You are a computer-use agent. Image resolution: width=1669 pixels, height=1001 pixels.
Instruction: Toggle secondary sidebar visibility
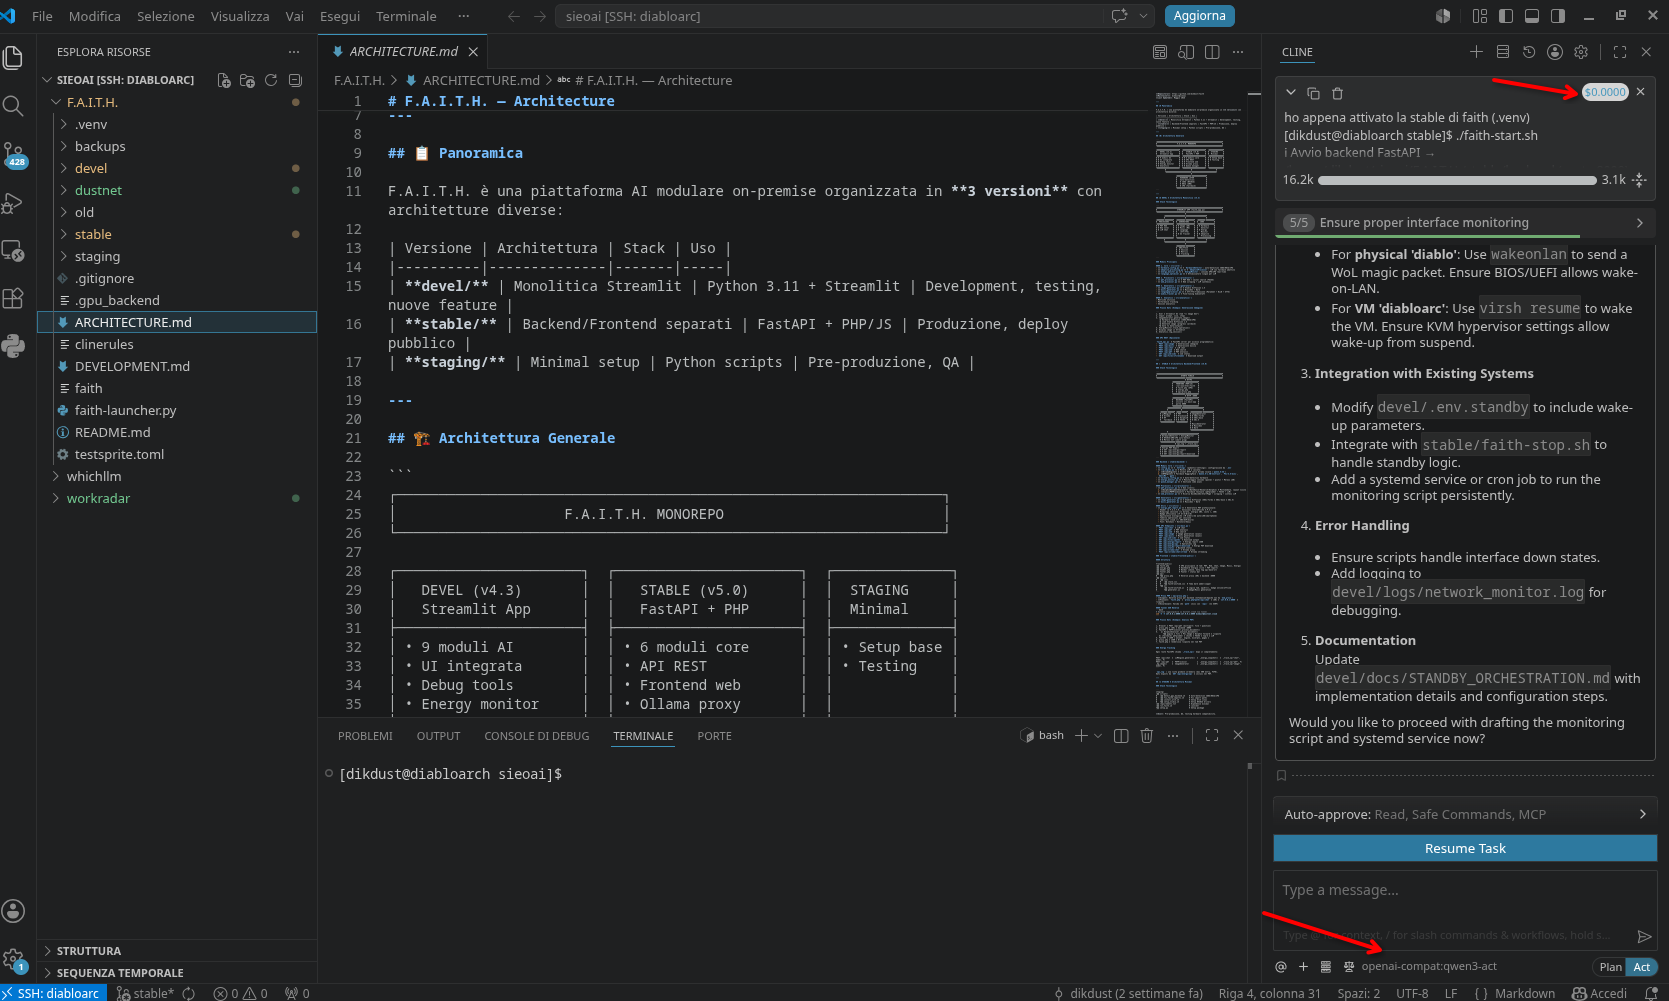tap(1558, 16)
